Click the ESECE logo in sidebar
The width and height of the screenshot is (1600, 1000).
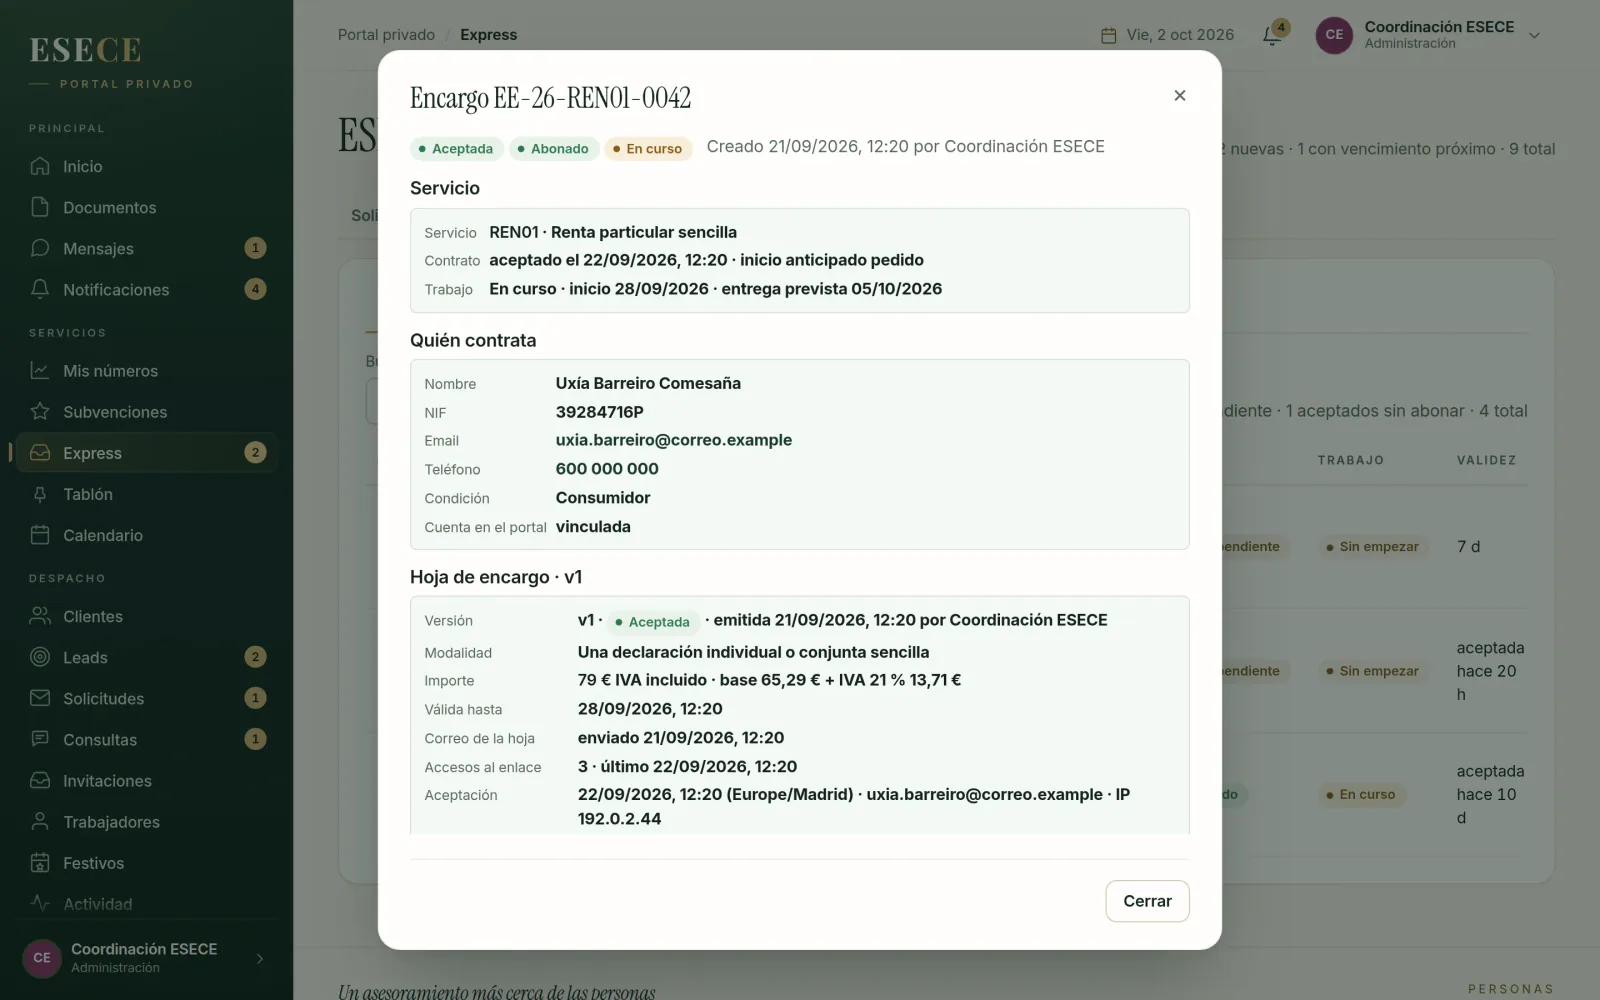[85, 50]
